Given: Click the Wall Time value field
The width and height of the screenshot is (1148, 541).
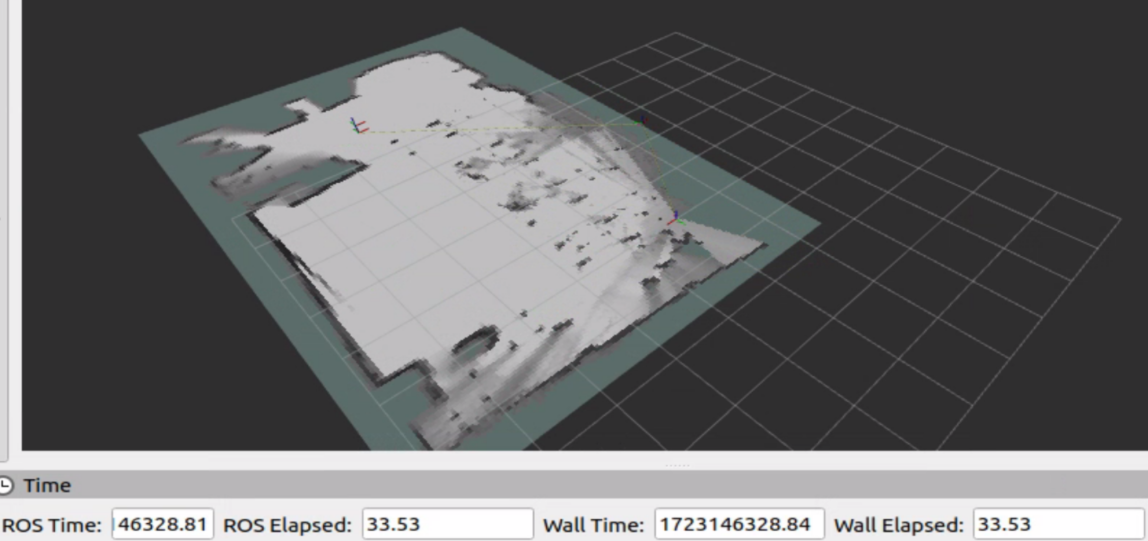Looking at the screenshot, I should (x=739, y=523).
